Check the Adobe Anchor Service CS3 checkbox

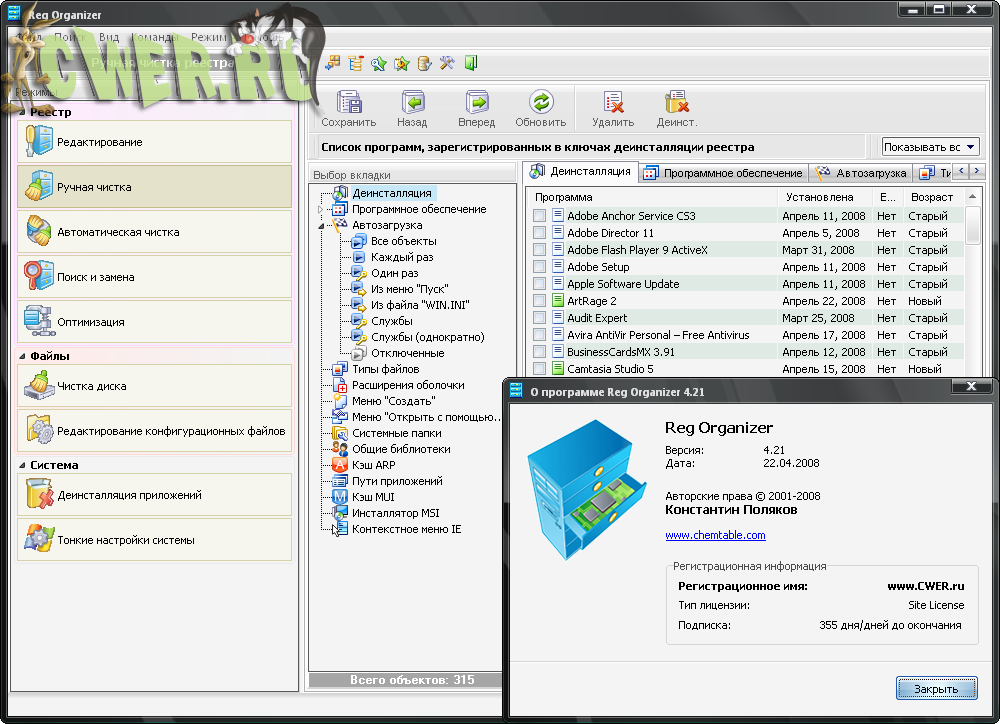[x=540, y=216]
